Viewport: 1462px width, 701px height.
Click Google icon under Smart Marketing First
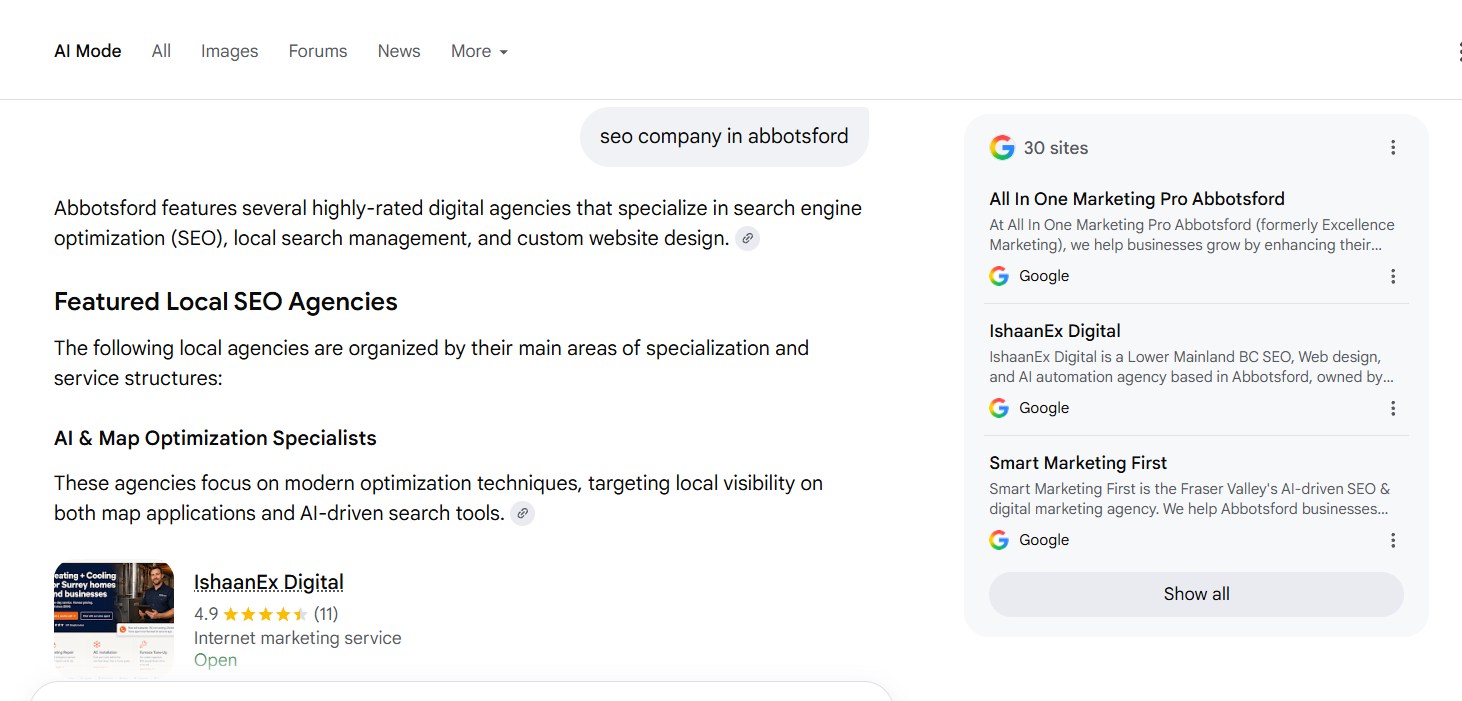click(x=999, y=540)
